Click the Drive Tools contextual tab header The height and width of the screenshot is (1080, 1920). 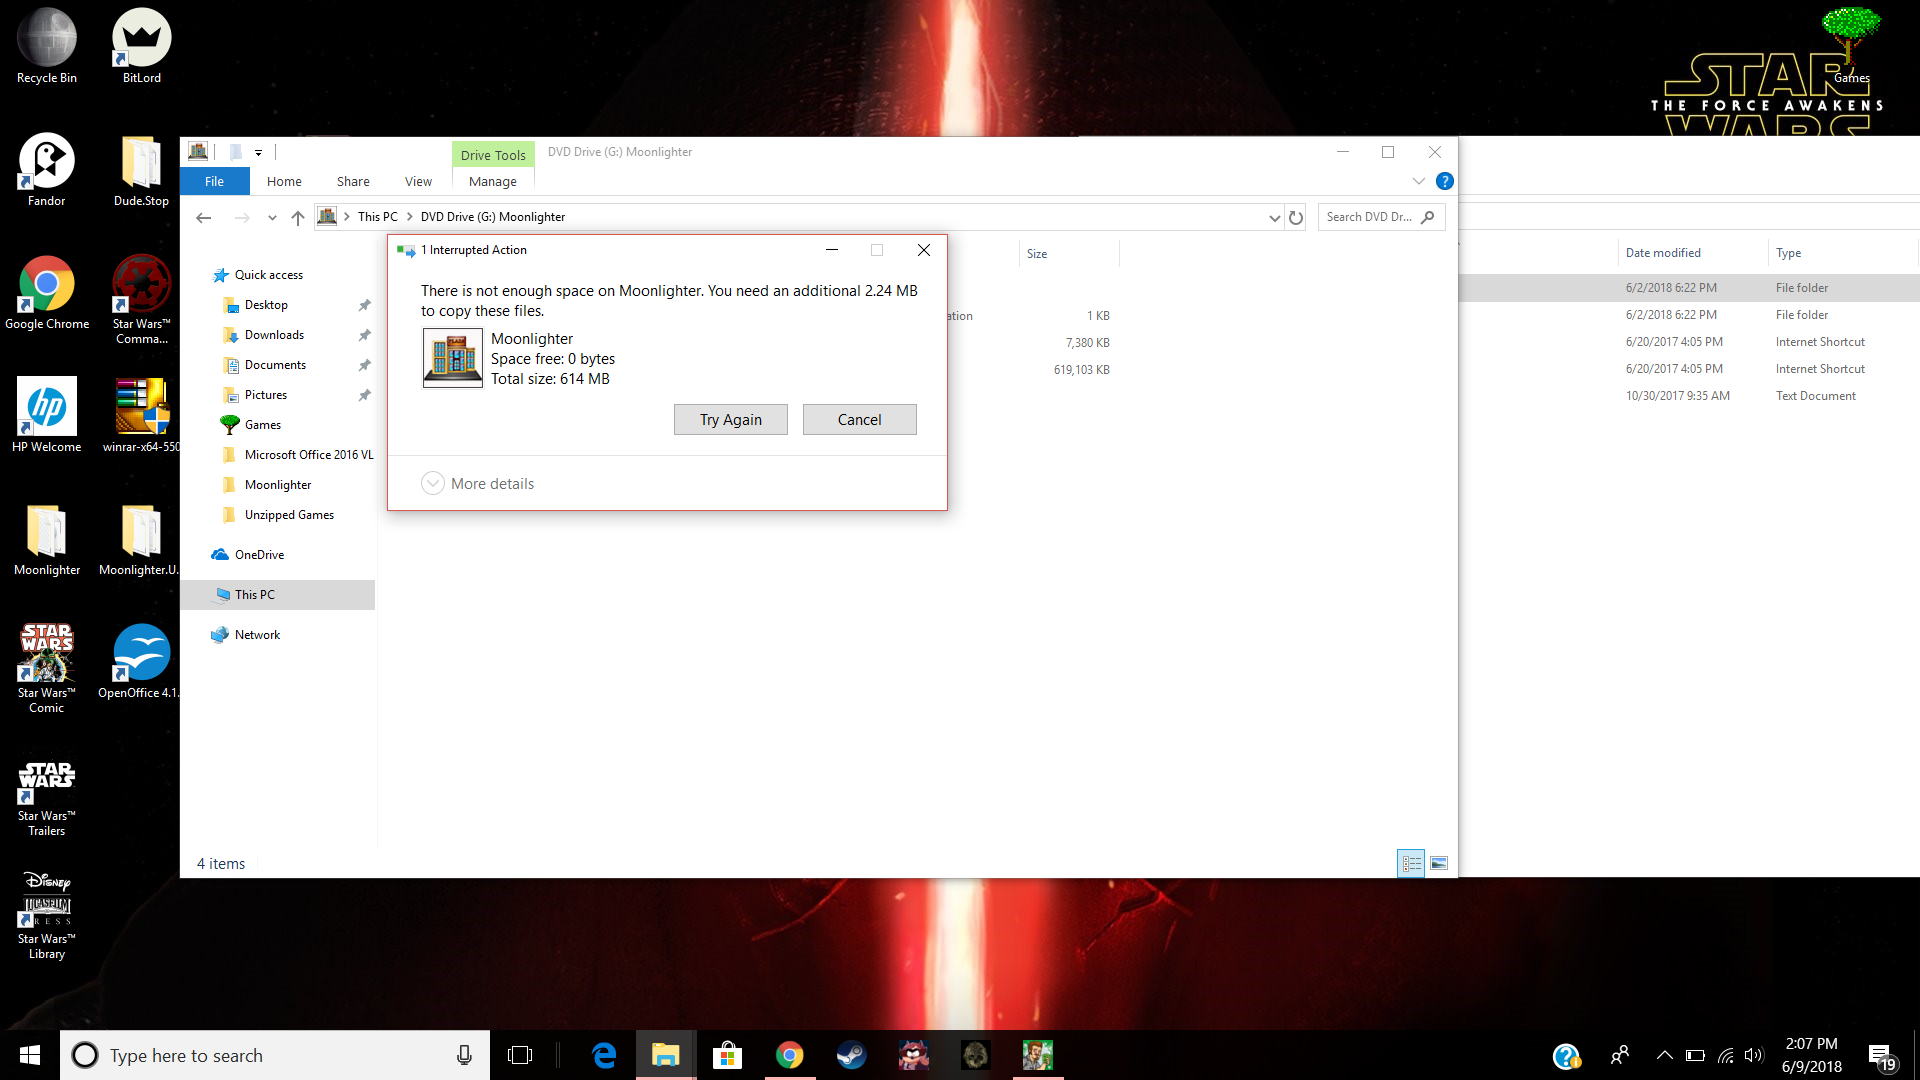tap(493, 154)
